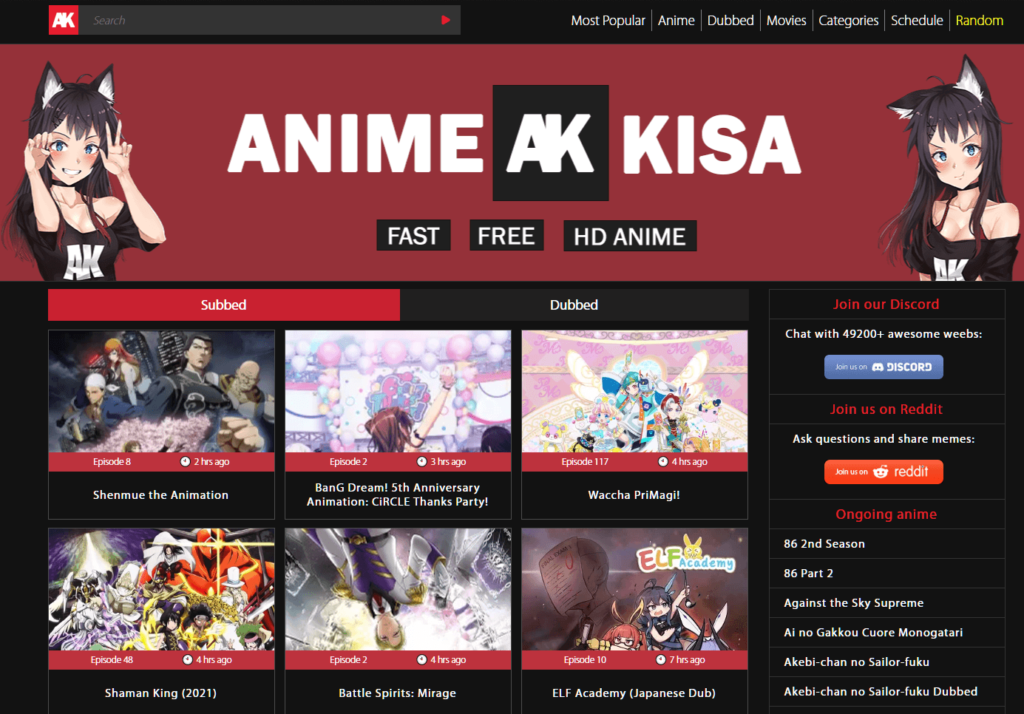Click into the search input field
The image size is (1024, 714).
click(250, 20)
